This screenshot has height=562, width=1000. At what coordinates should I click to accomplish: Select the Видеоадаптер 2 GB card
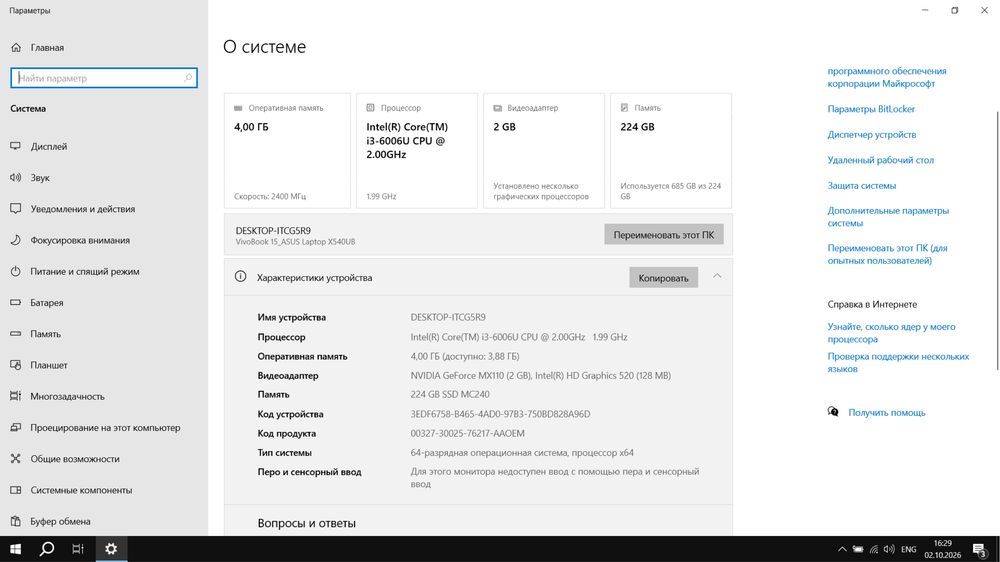[543, 151]
